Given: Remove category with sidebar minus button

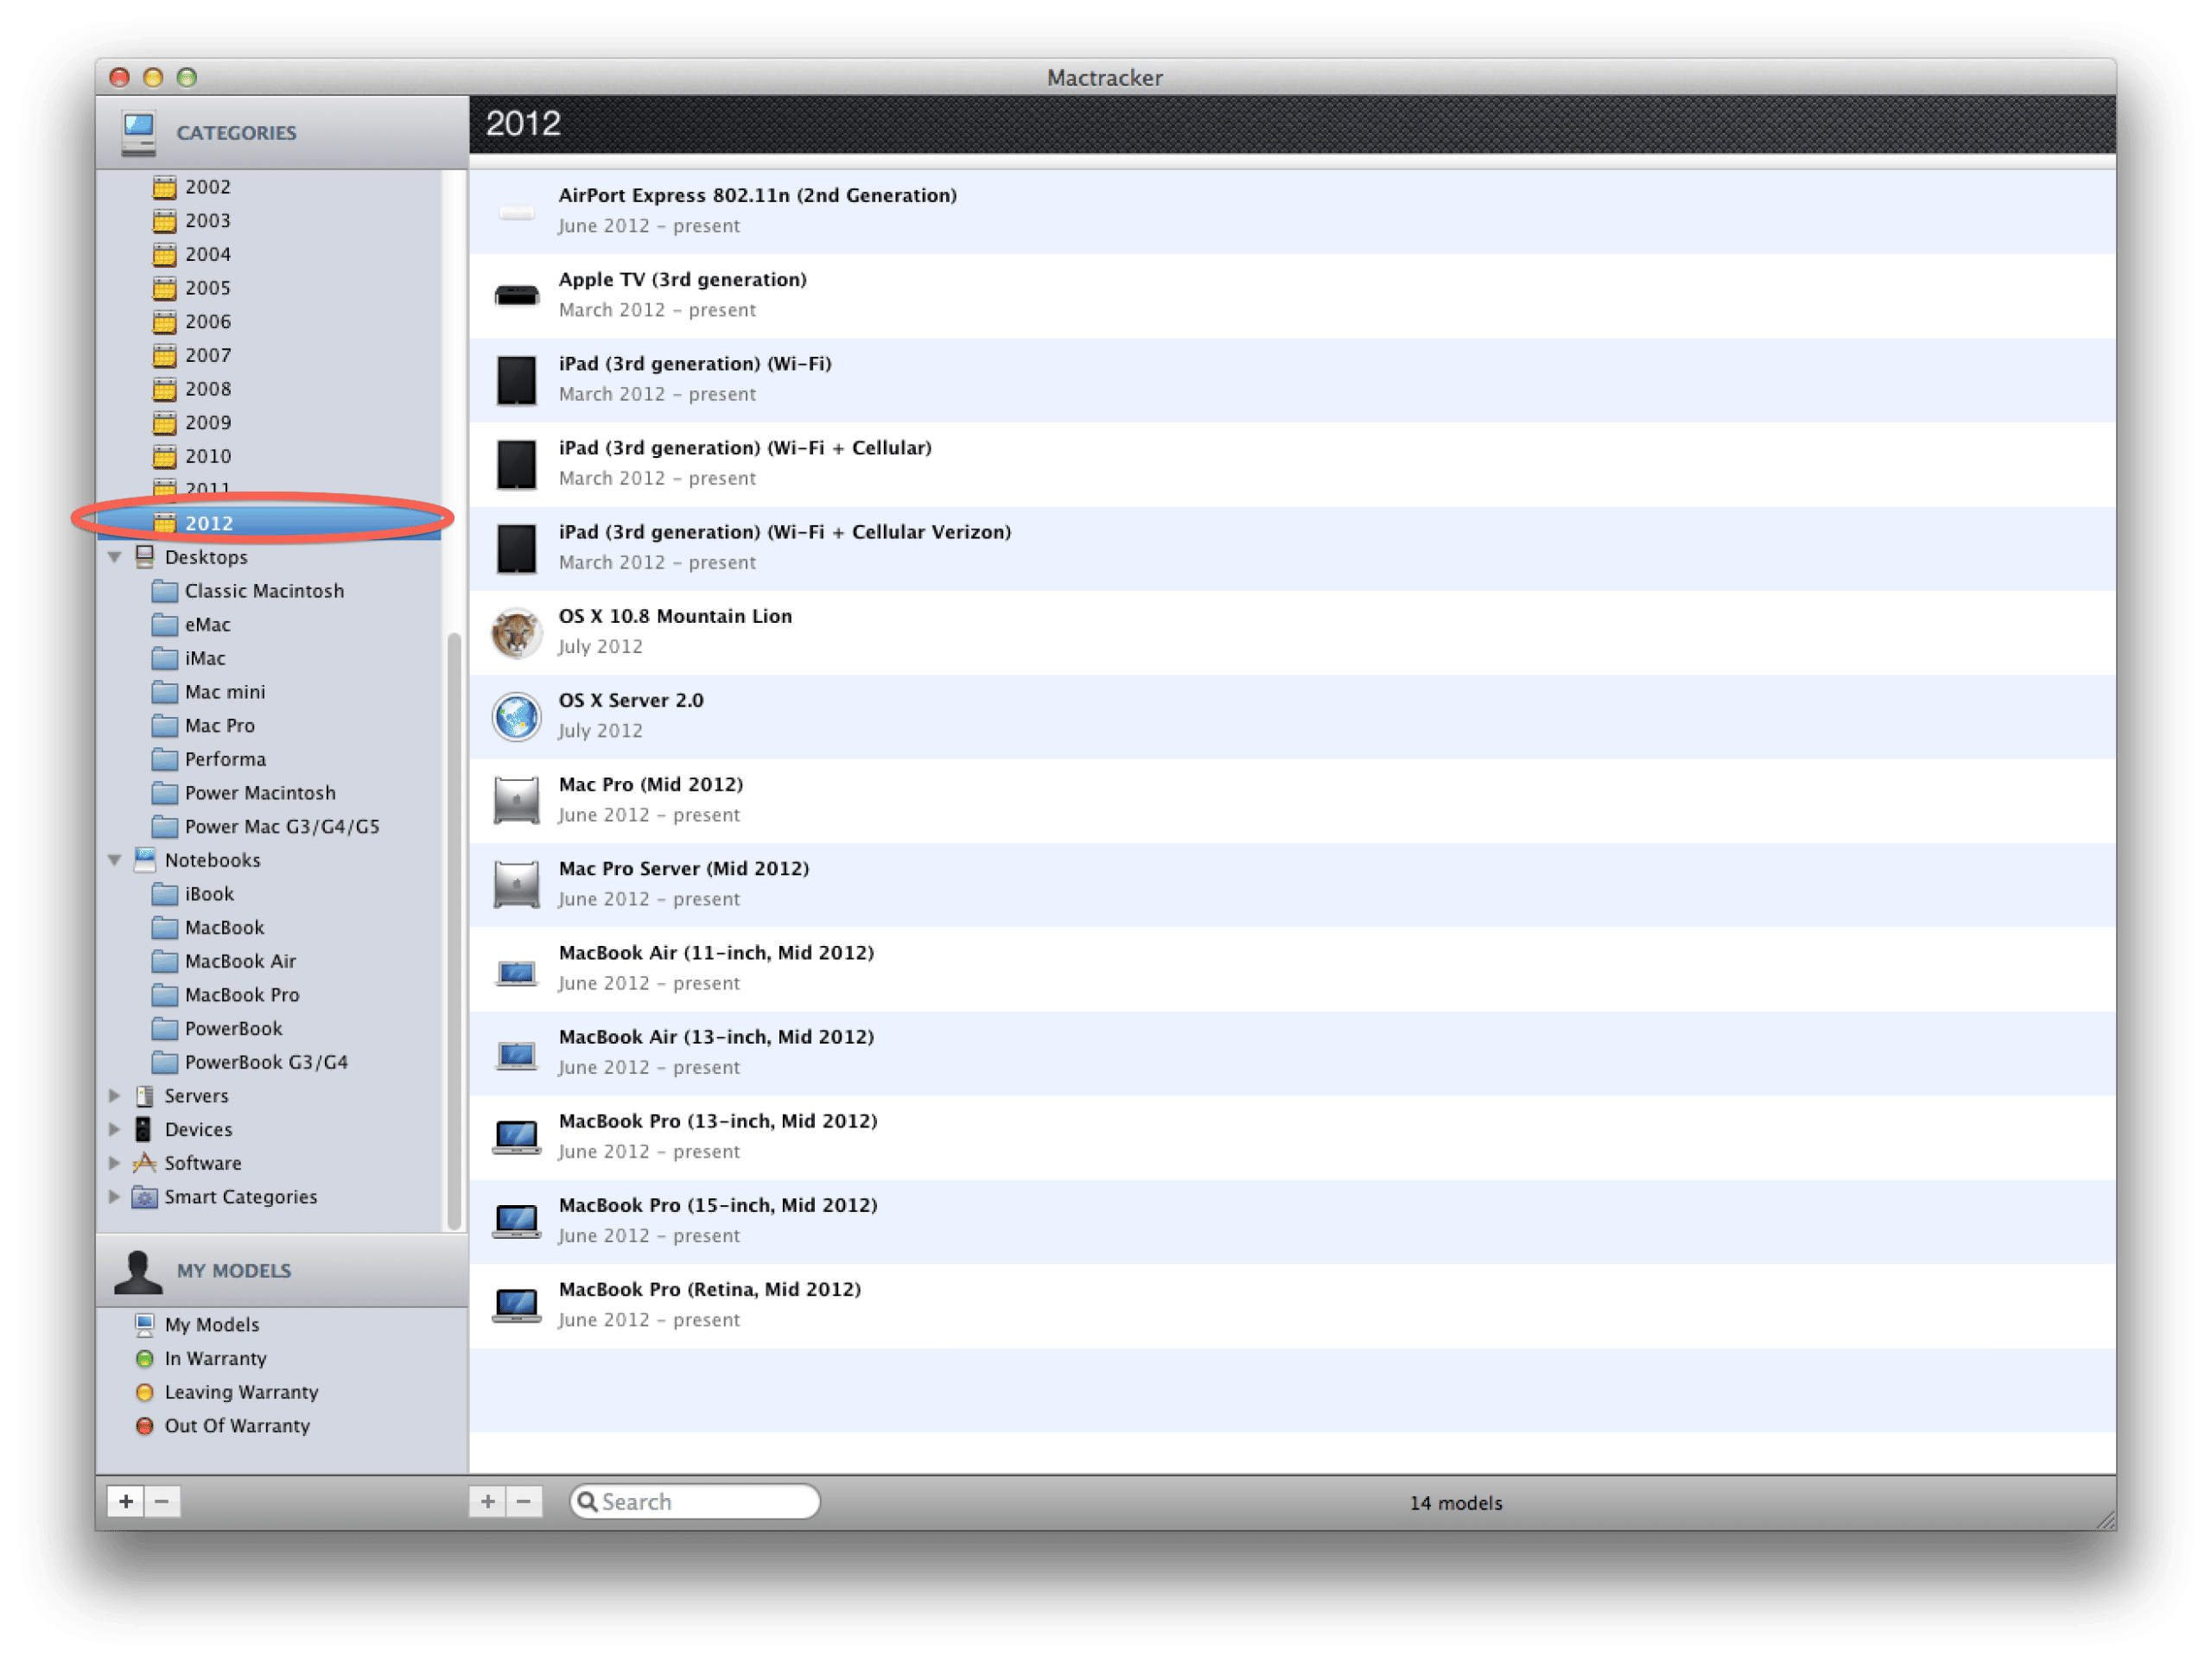Looking at the screenshot, I should [162, 1502].
